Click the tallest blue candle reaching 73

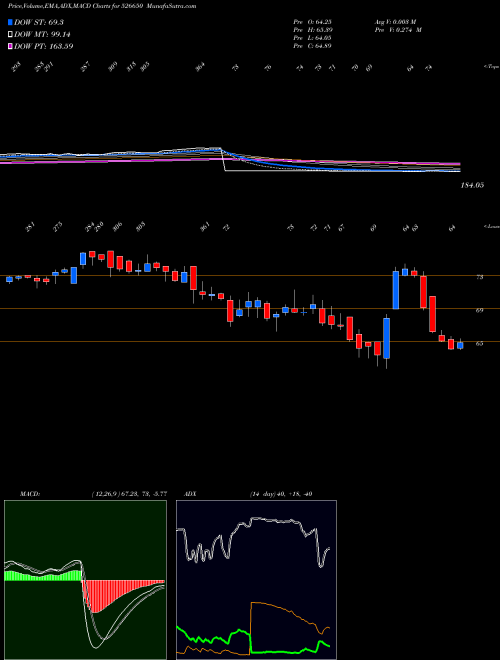tap(396, 290)
